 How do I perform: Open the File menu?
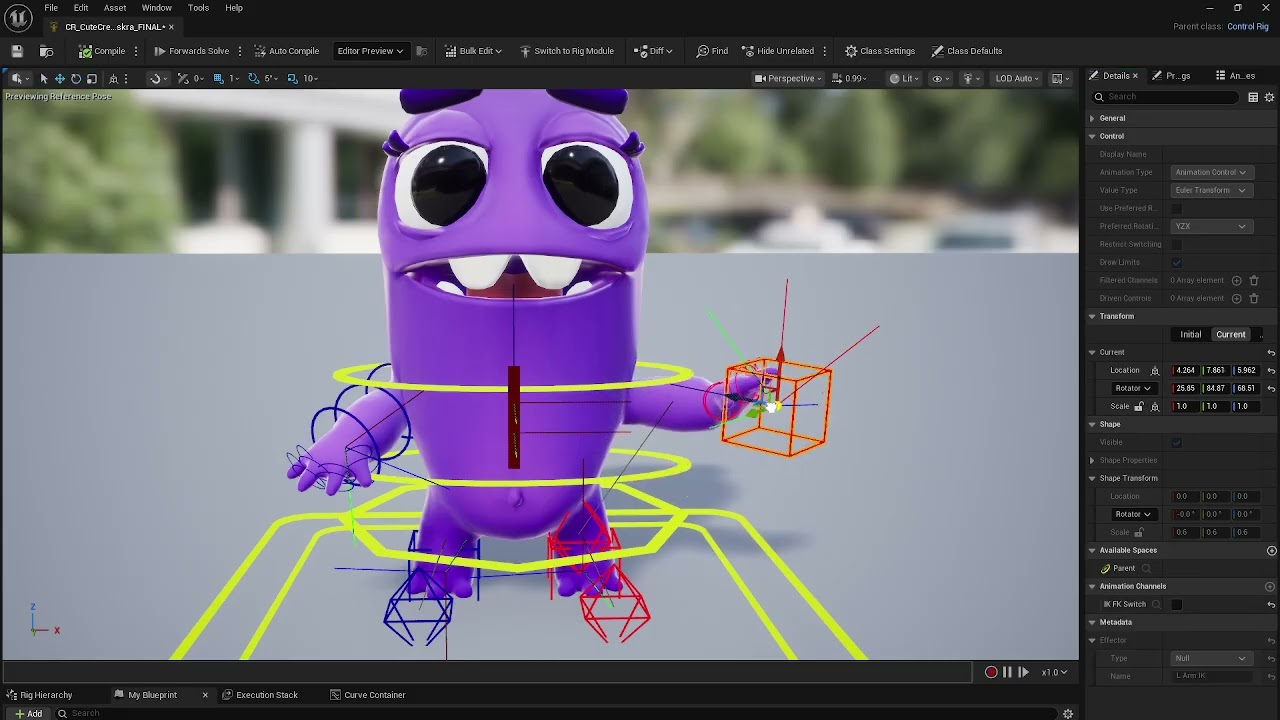[x=51, y=8]
